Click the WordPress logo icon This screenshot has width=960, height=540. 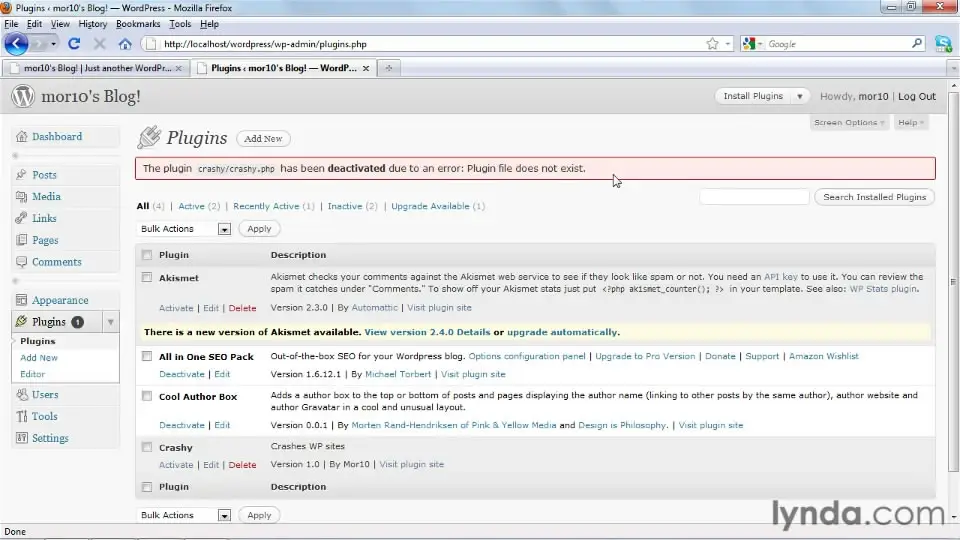(x=23, y=96)
